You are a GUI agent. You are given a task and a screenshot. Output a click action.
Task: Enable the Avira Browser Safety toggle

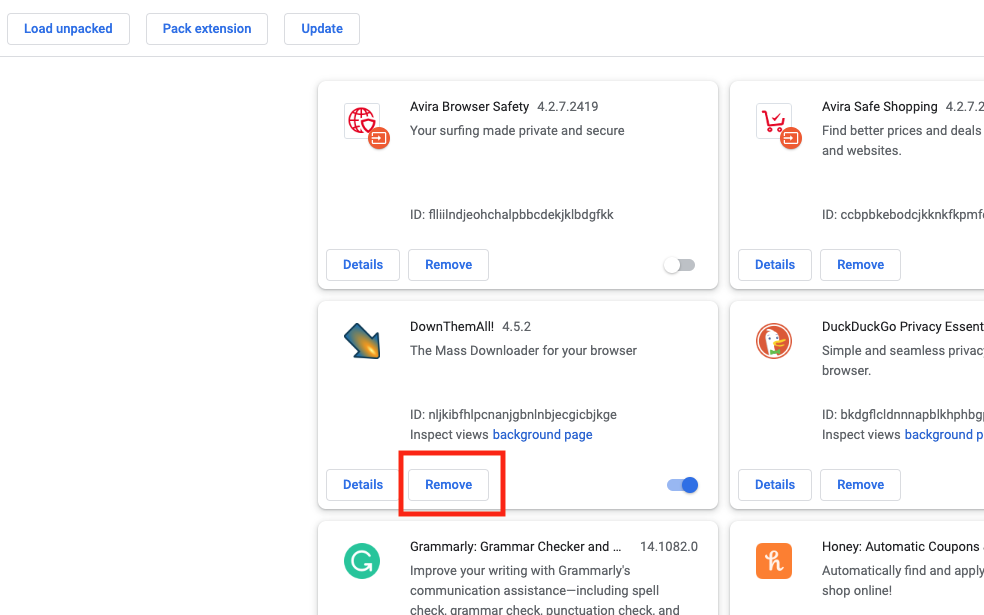point(680,265)
